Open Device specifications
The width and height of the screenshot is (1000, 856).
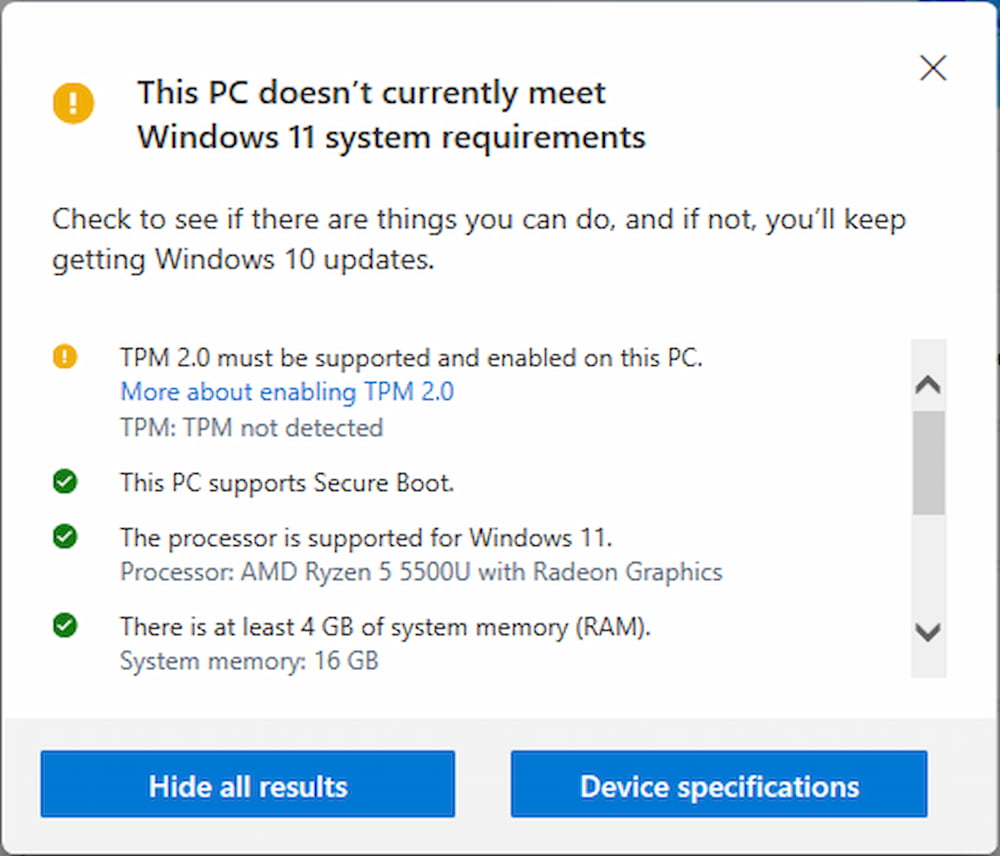pyautogui.click(x=719, y=784)
